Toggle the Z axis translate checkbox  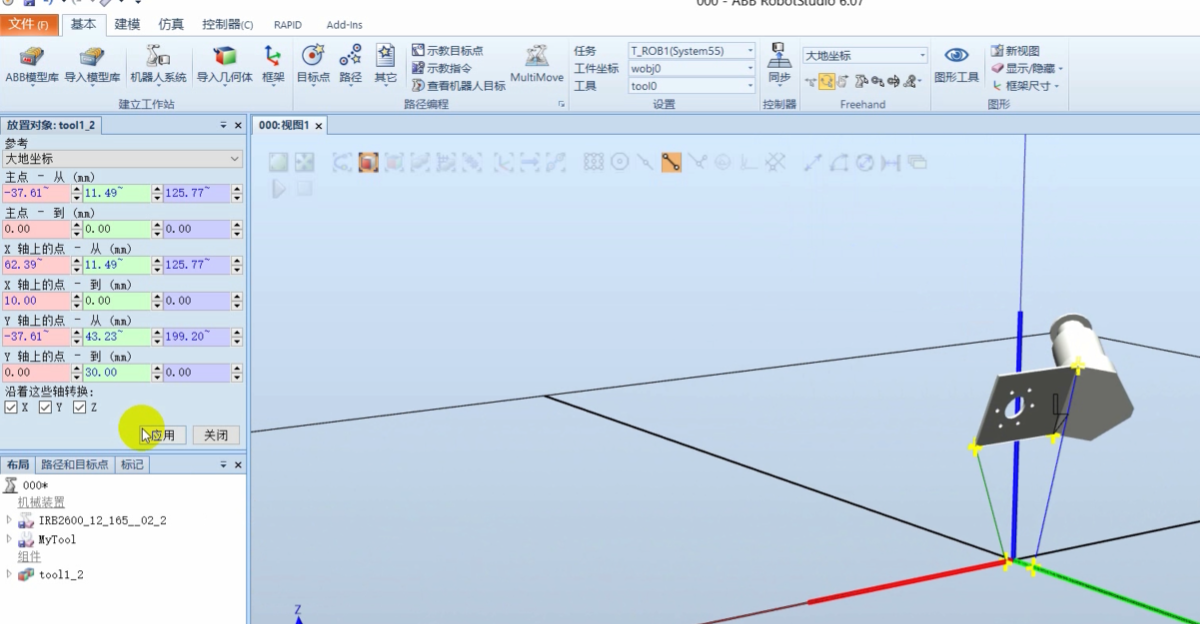coord(79,408)
